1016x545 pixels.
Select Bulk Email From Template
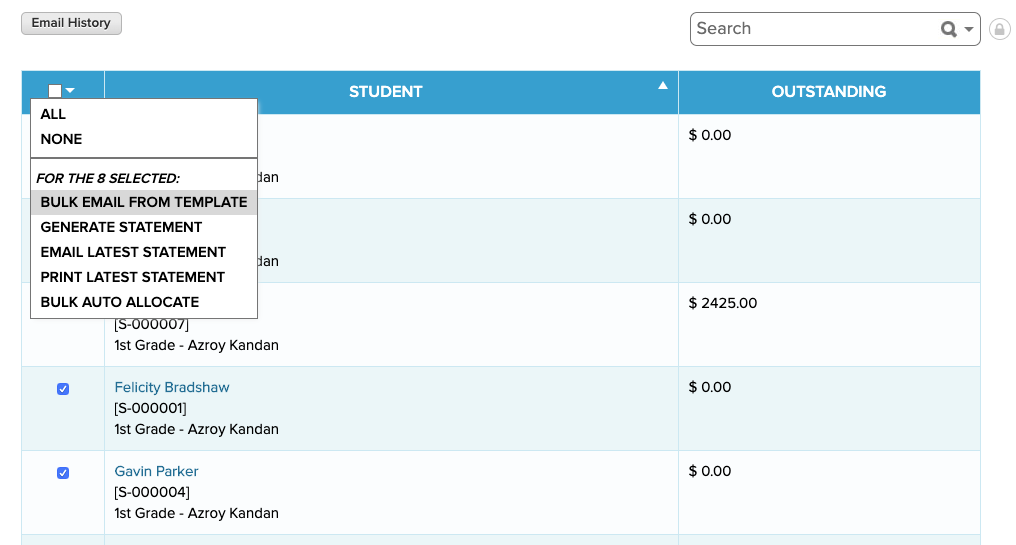(x=144, y=202)
